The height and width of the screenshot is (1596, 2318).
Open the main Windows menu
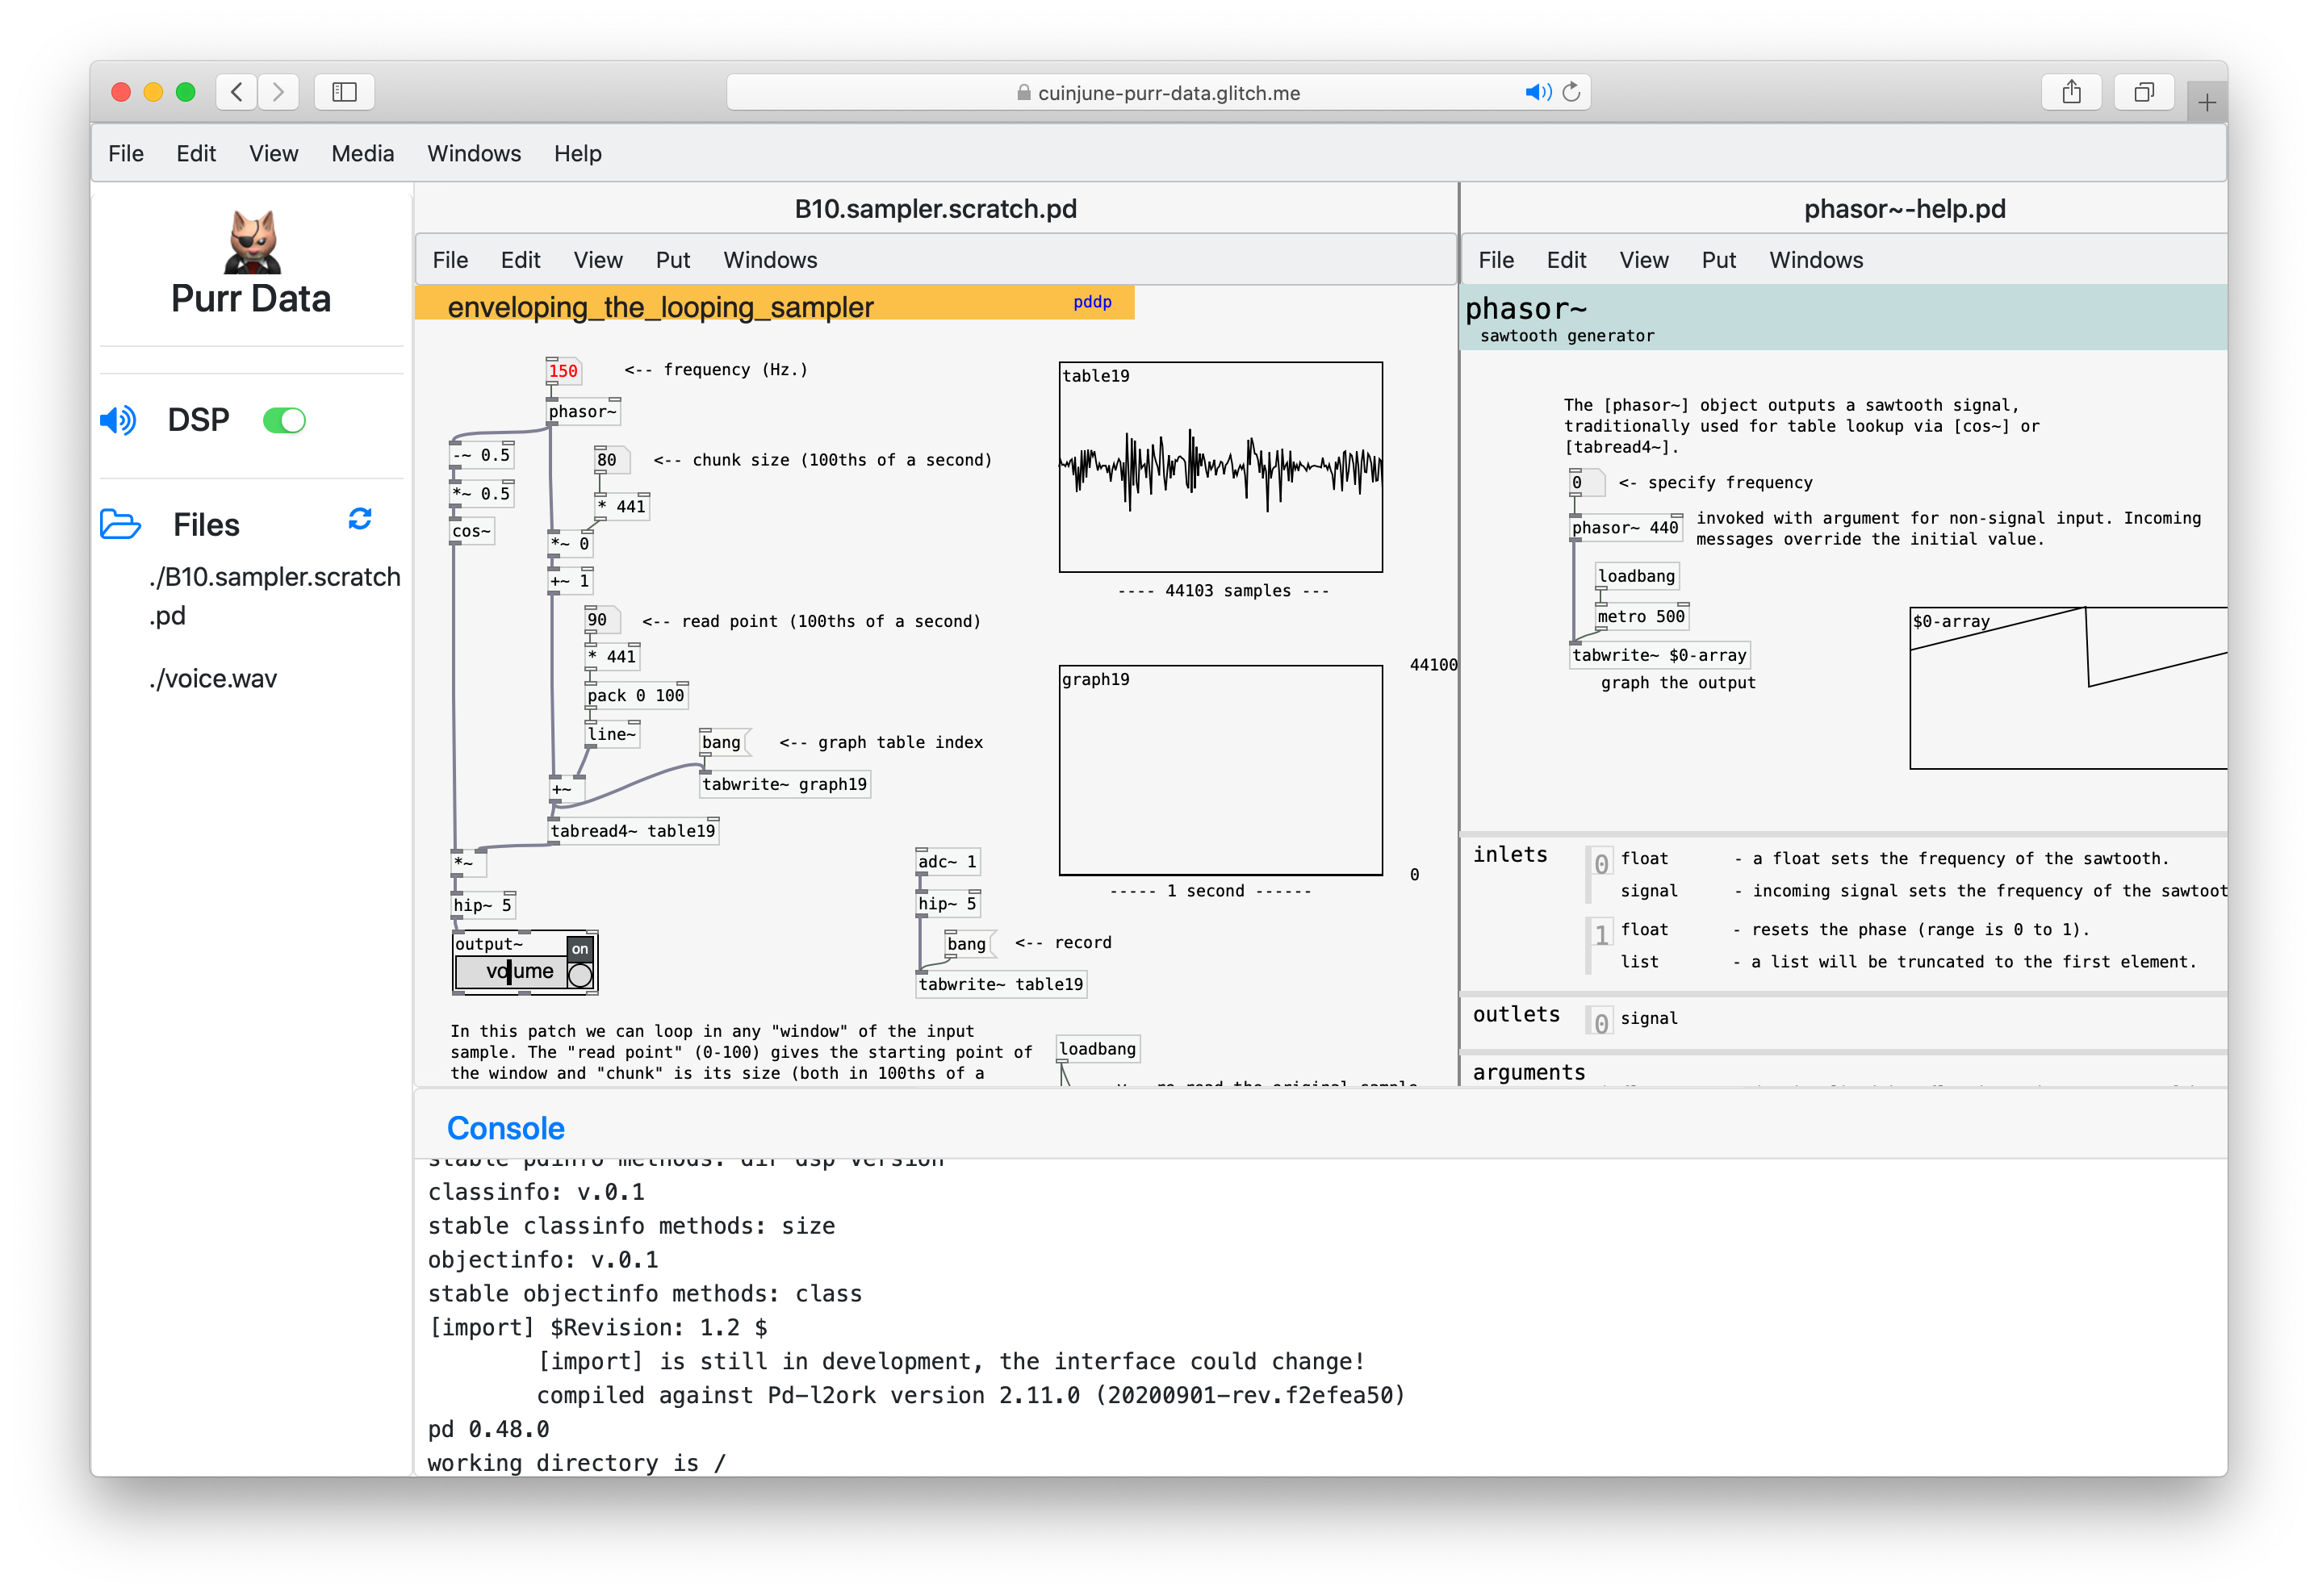(x=474, y=153)
